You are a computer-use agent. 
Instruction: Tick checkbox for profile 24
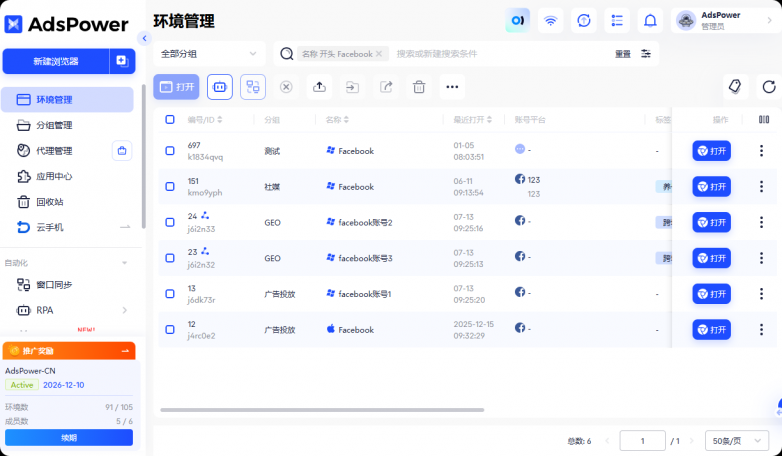pyautogui.click(x=170, y=223)
